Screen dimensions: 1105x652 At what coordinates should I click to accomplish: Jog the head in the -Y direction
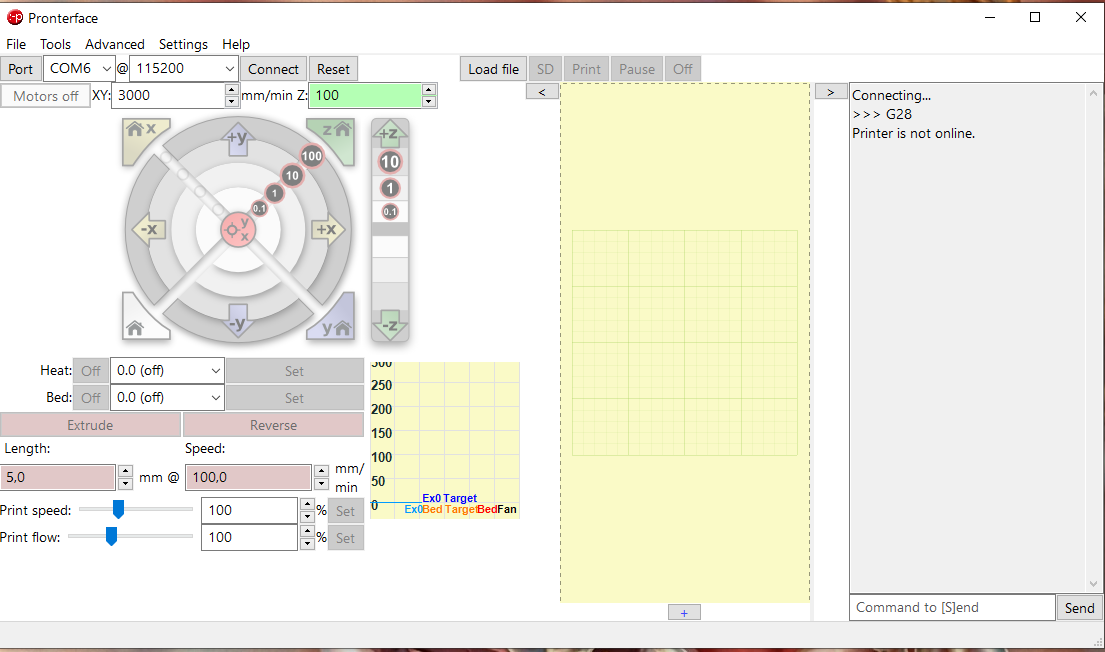tap(237, 321)
